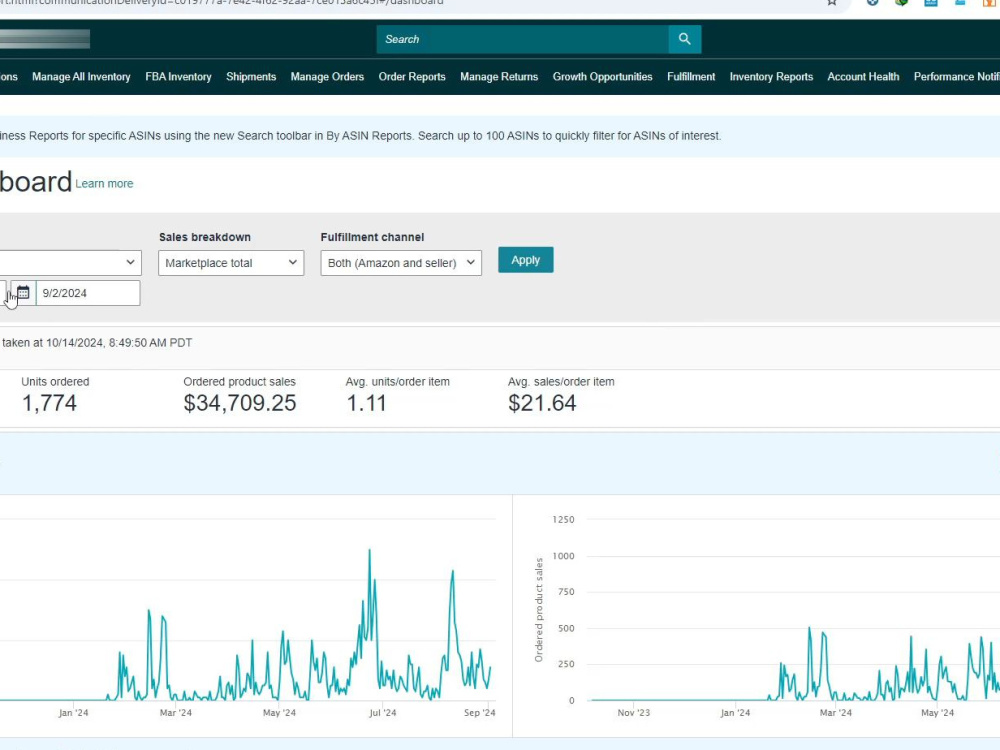Open Growth Opportunities menu item

(602, 77)
